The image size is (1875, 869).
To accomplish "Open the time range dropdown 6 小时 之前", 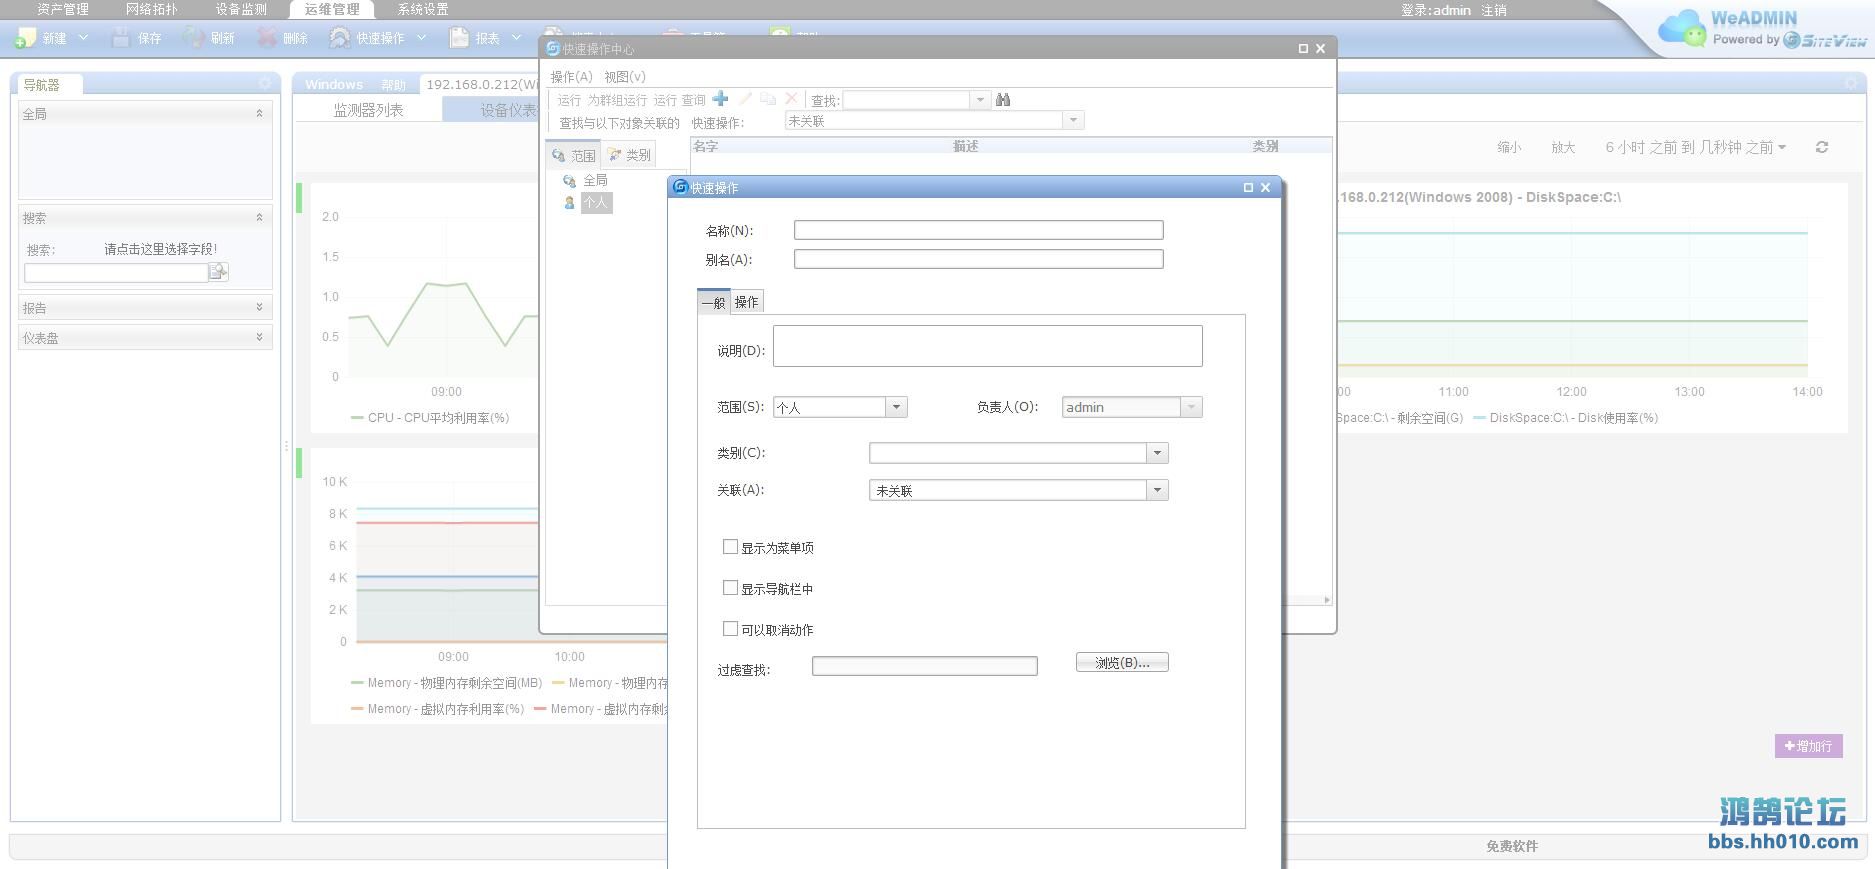I will 1695,147.
